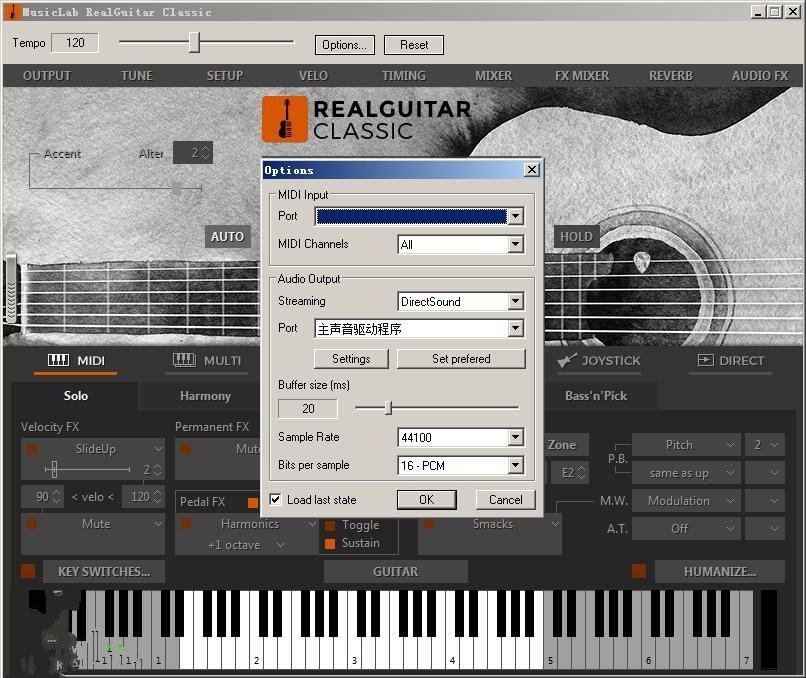Open the MIXER tab
806x678 pixels.
click(493, 76)
